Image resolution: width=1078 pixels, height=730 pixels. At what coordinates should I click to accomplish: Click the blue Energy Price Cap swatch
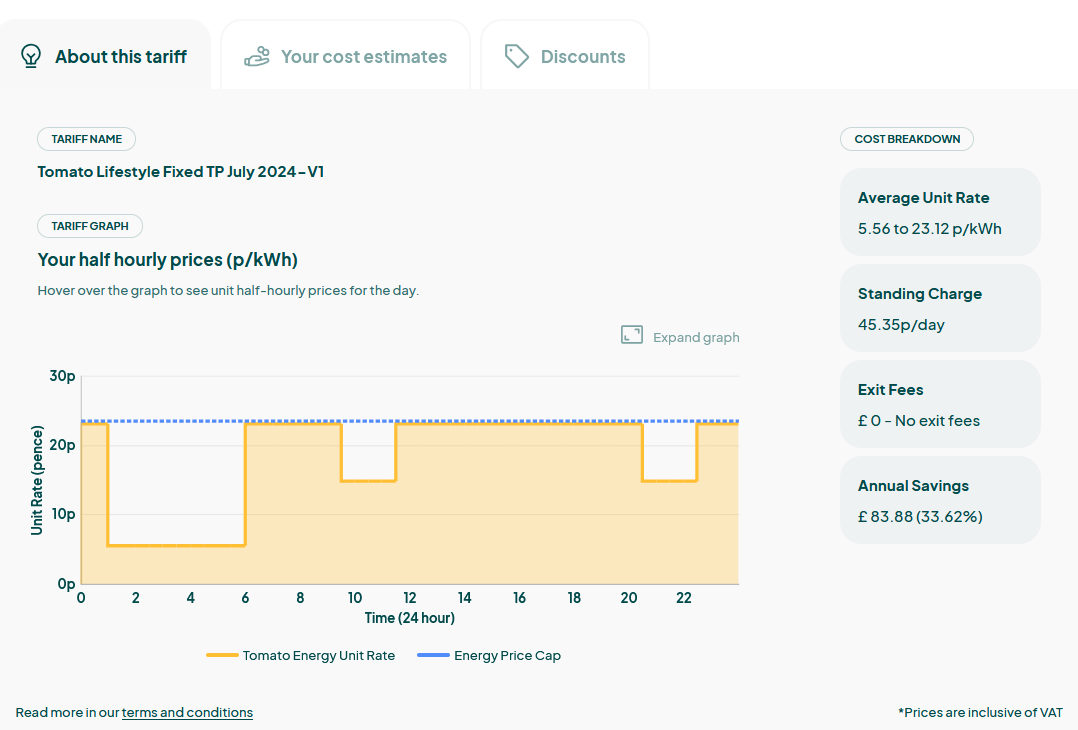point(433,656)
